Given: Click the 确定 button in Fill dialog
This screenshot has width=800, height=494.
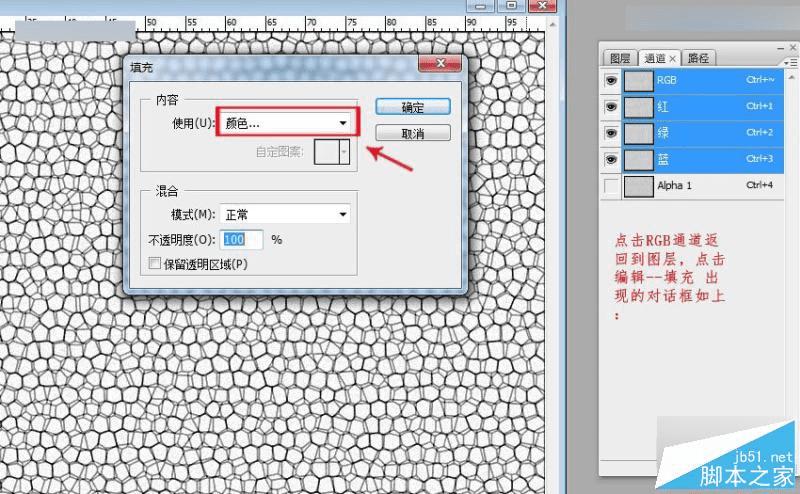Looking at the screenshot, I should (x=413, y=107).
